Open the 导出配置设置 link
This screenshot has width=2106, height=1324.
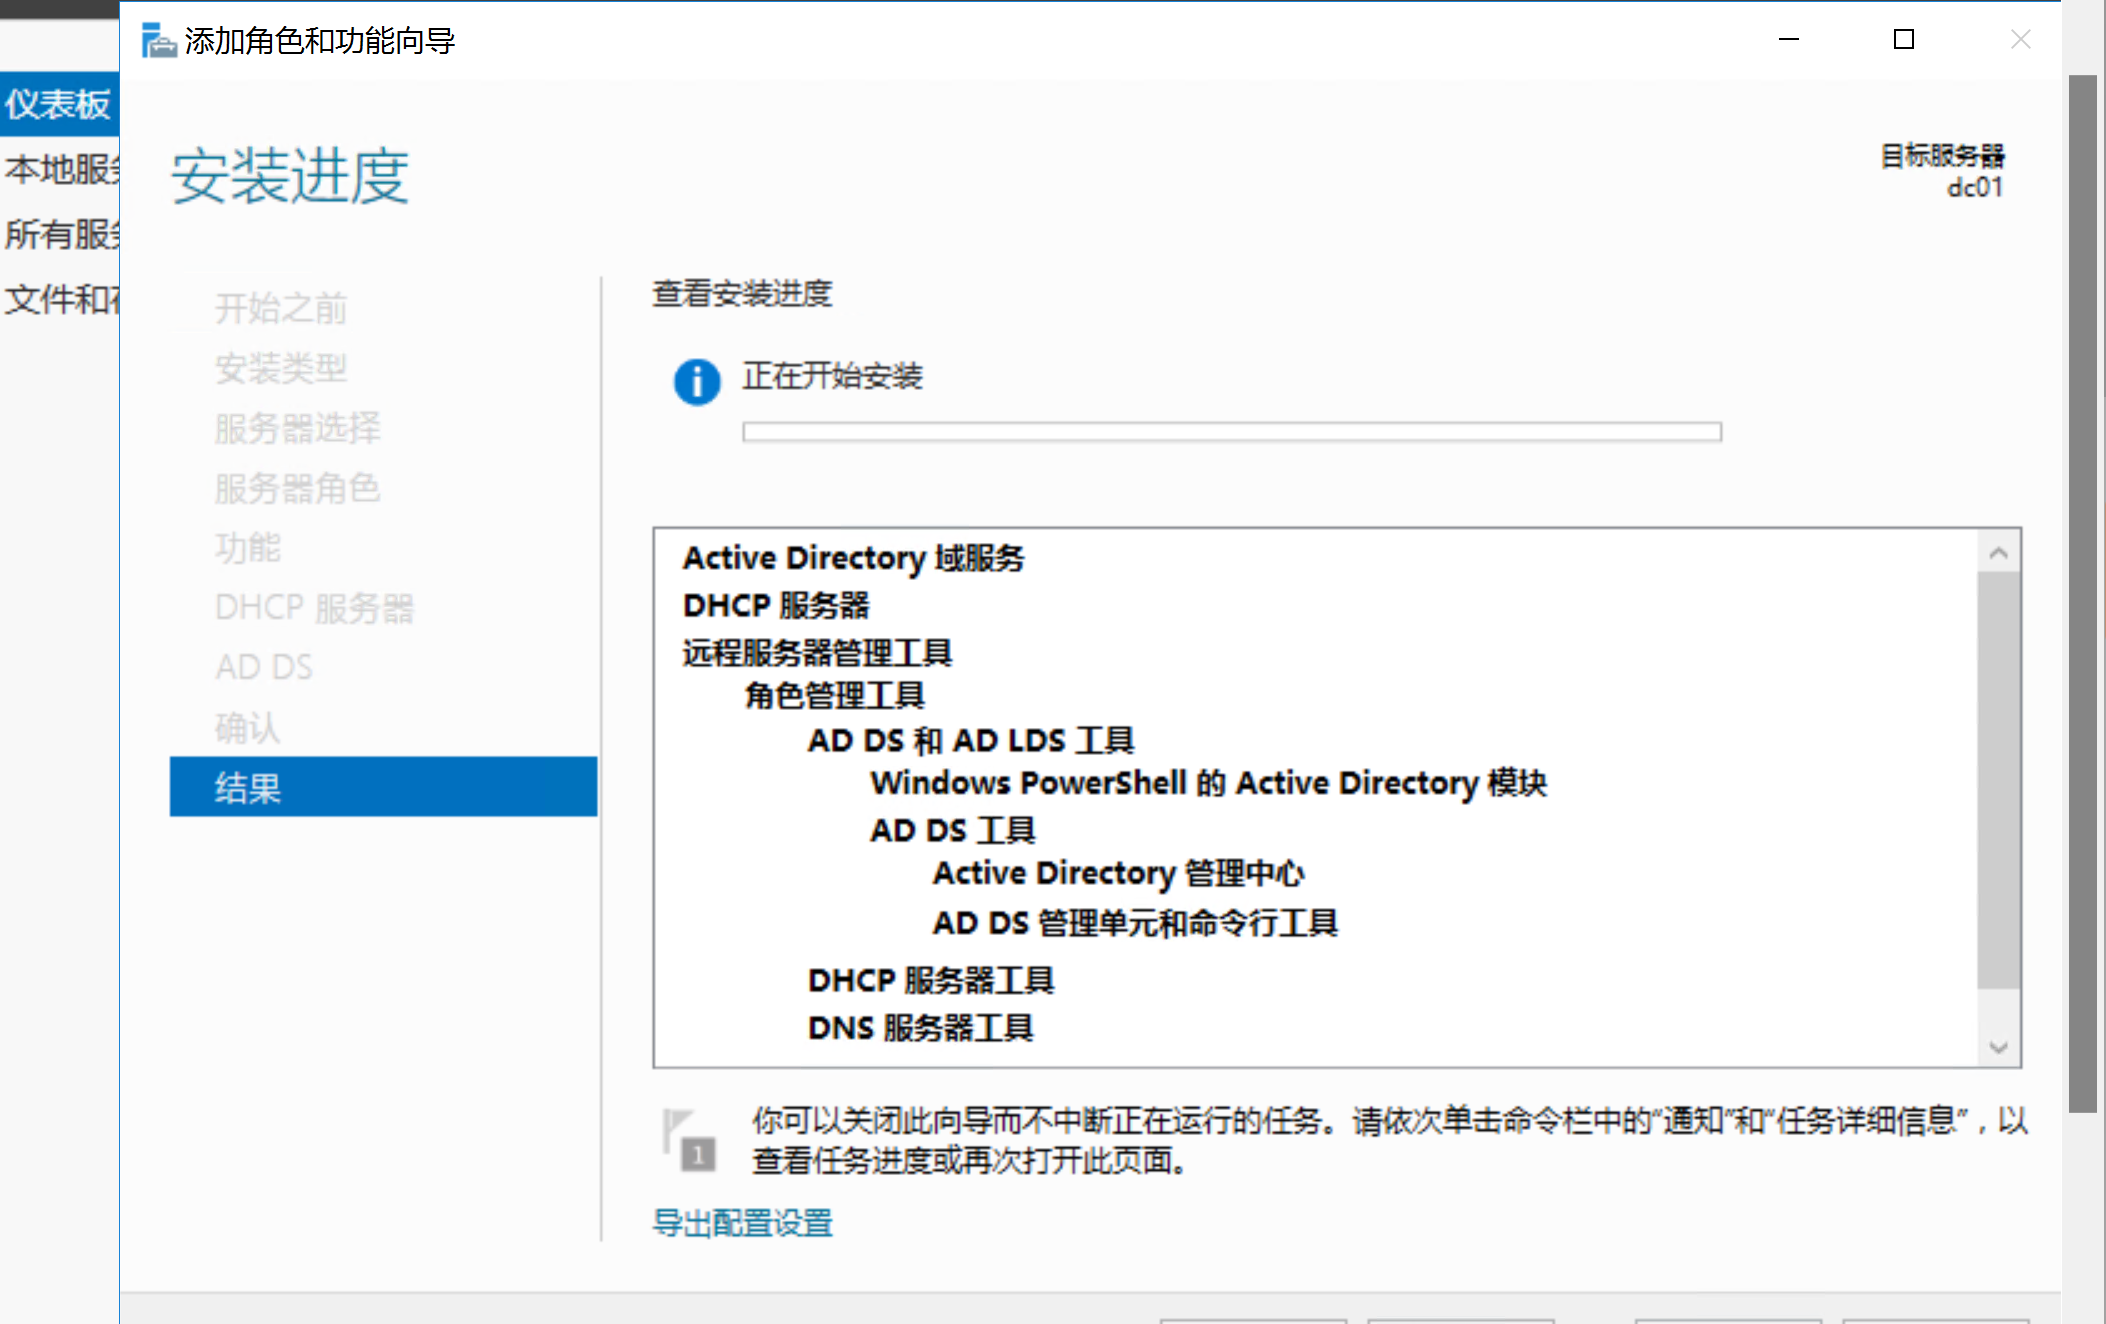pyautogui.click(x=743, y=1223)
